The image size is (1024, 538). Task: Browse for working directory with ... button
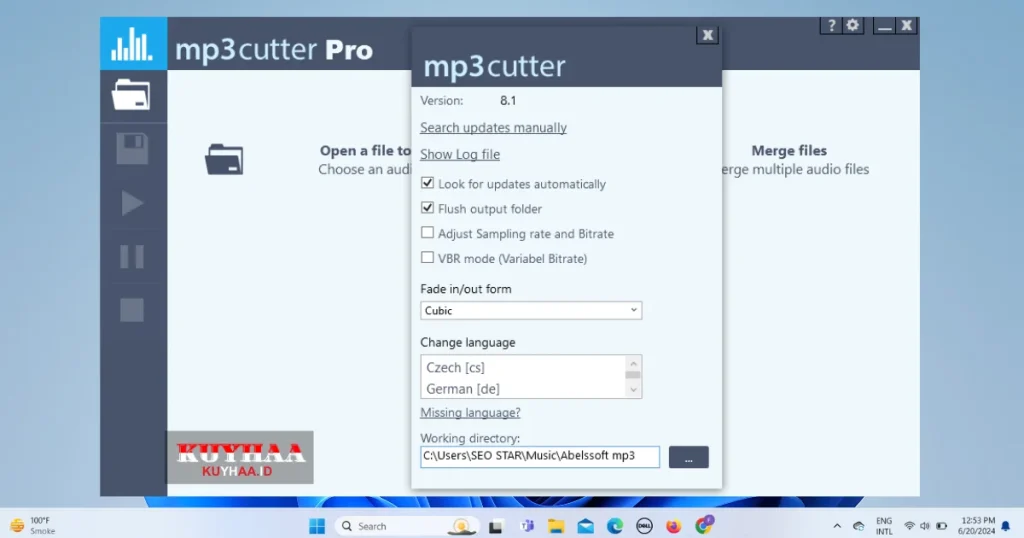tap(688, 457)
